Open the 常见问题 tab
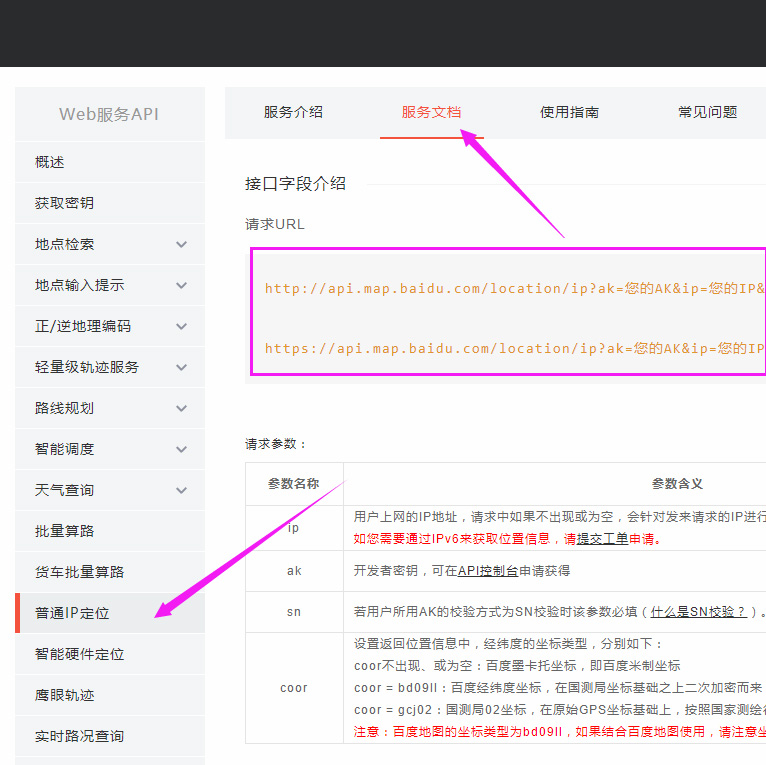Screen dimensions: 766x765 pyautogui.click(x=707, y=112)
